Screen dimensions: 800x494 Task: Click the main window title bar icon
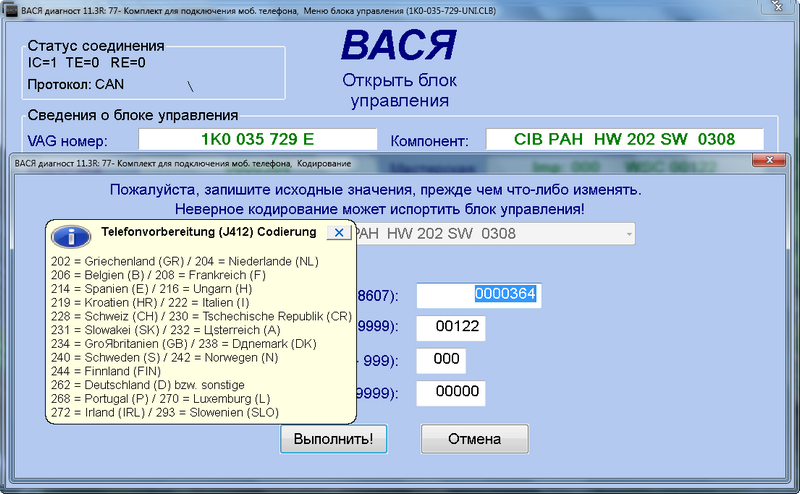(11, 10)
